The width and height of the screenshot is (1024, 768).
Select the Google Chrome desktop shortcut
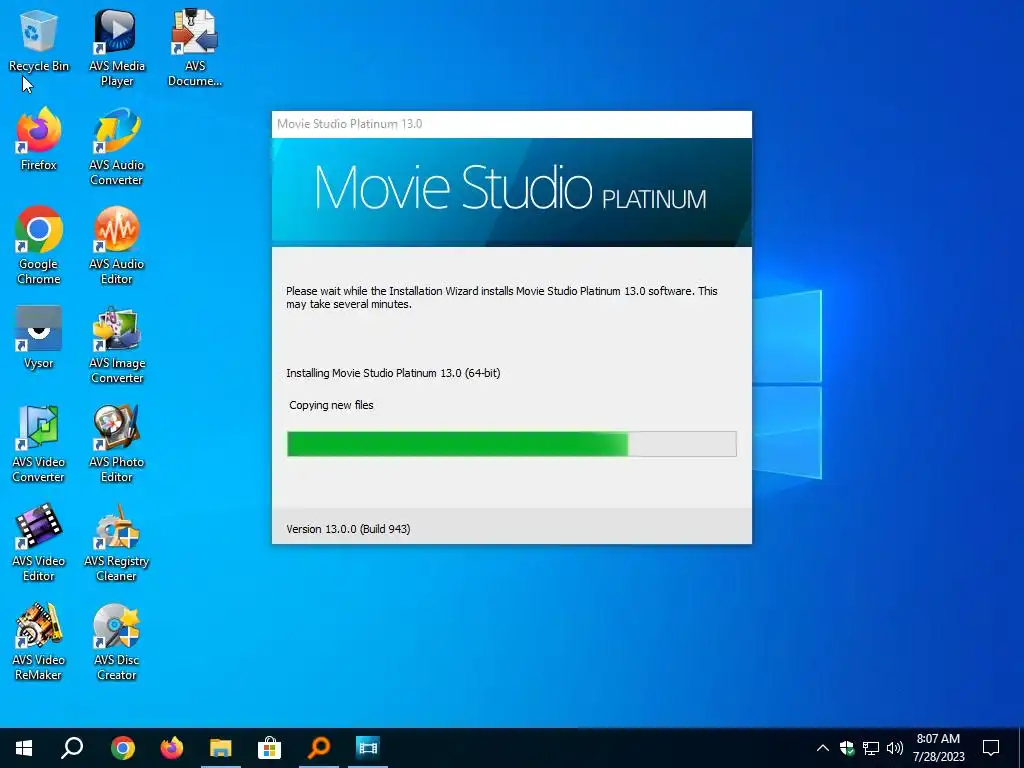point(39,246)
